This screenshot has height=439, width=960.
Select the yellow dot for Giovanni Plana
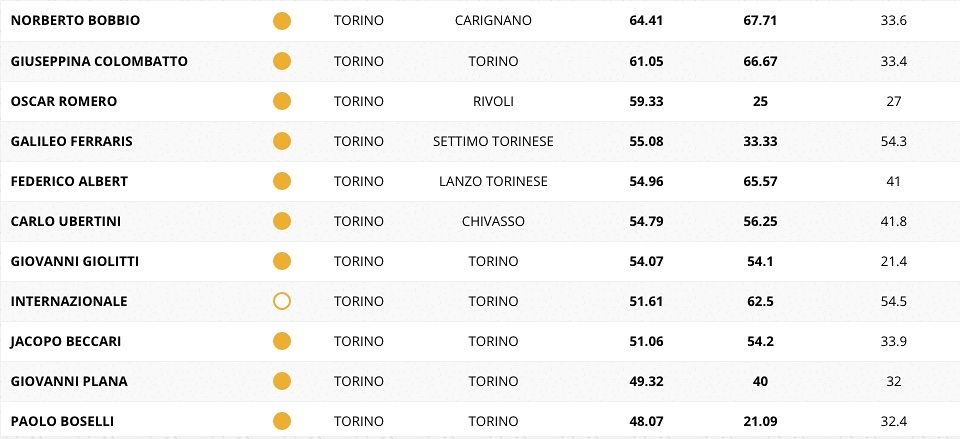pyautogui.click(x=282, y=381)
